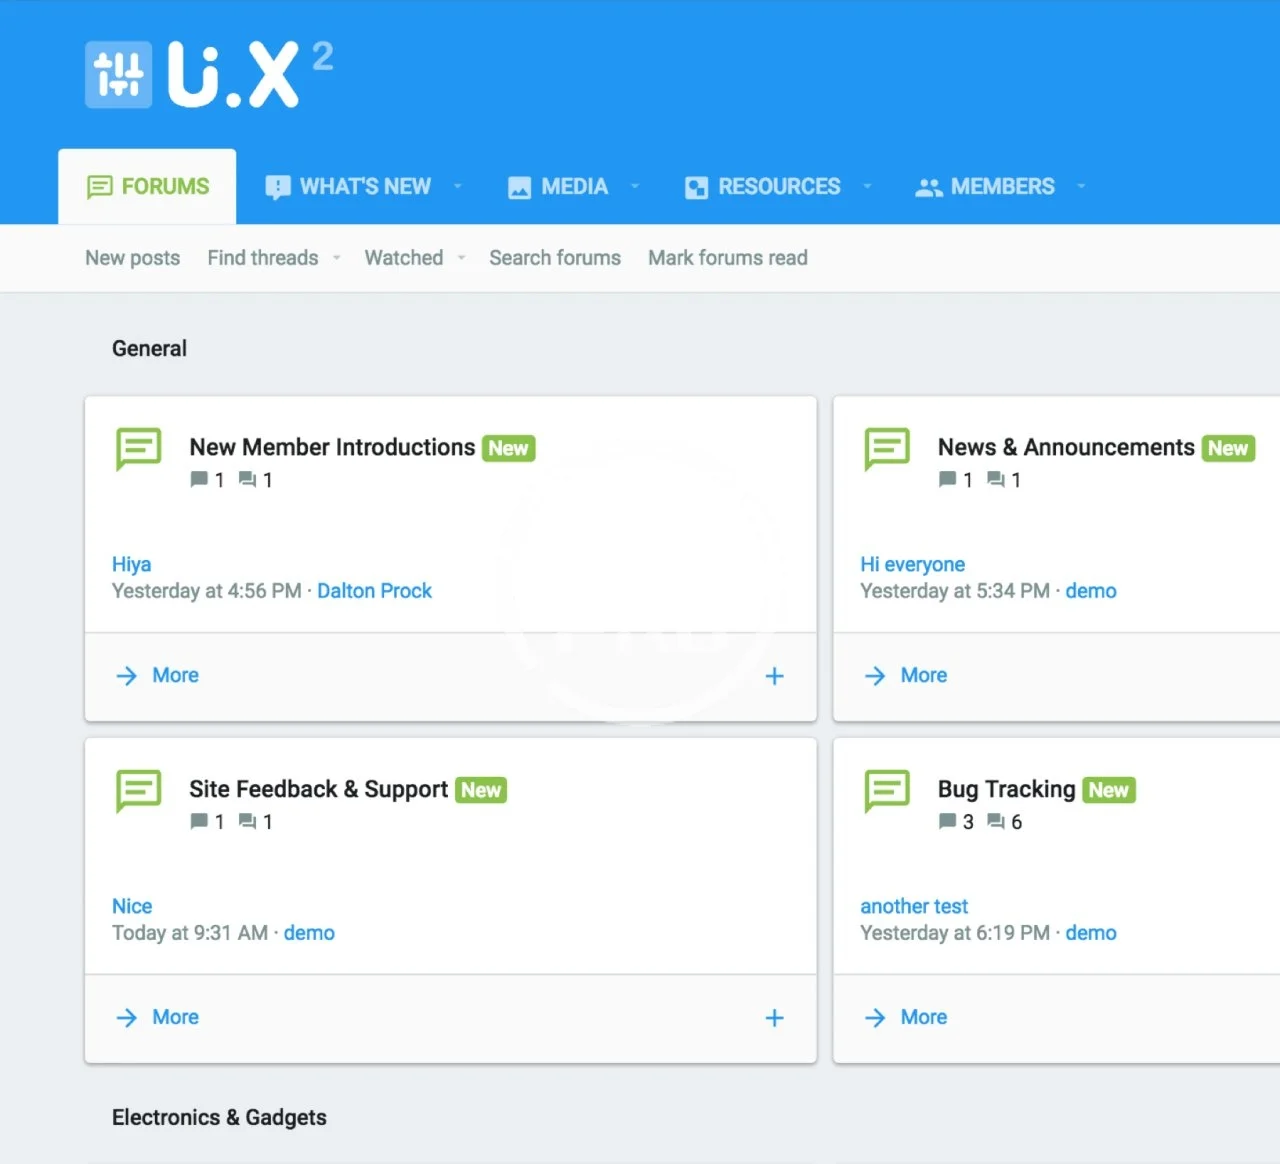The width and height of the screenshot is (1280, 1164).
Task: Click the Media tab image icon
Action: coord(519,188)
